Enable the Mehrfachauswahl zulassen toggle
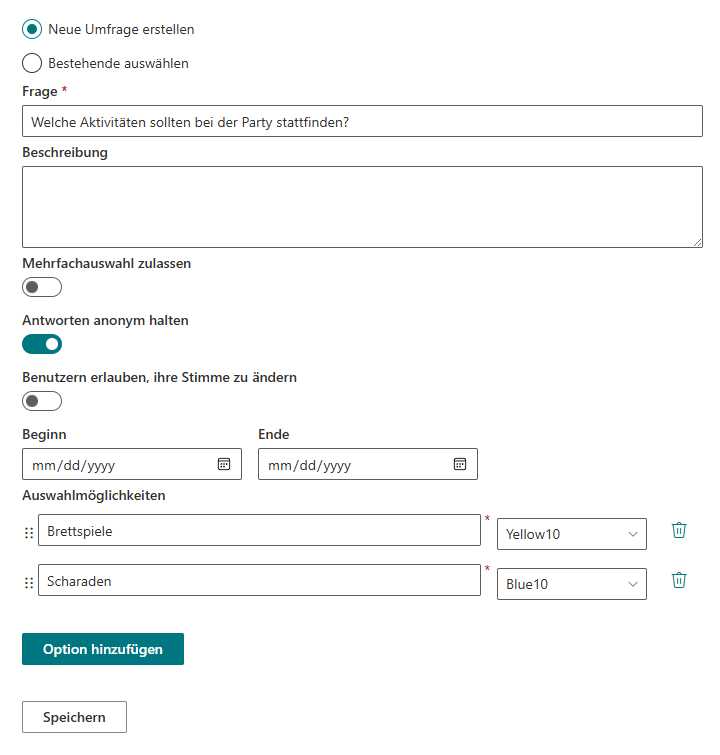Image resolution: width=720 pixels, height=755 pixels. (x=42, y=287)
